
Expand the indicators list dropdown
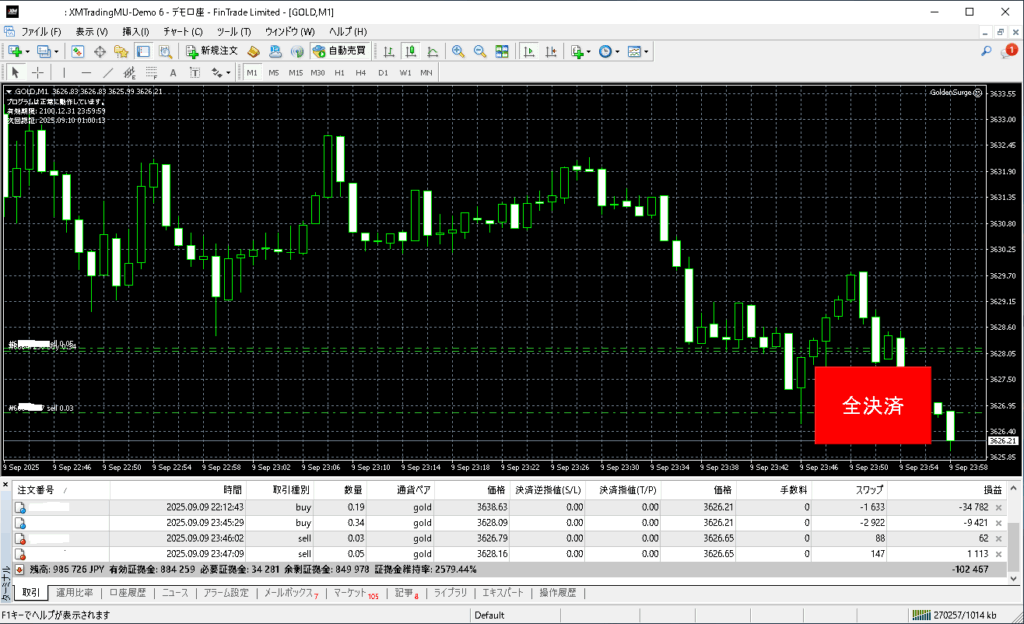[590, 51]
